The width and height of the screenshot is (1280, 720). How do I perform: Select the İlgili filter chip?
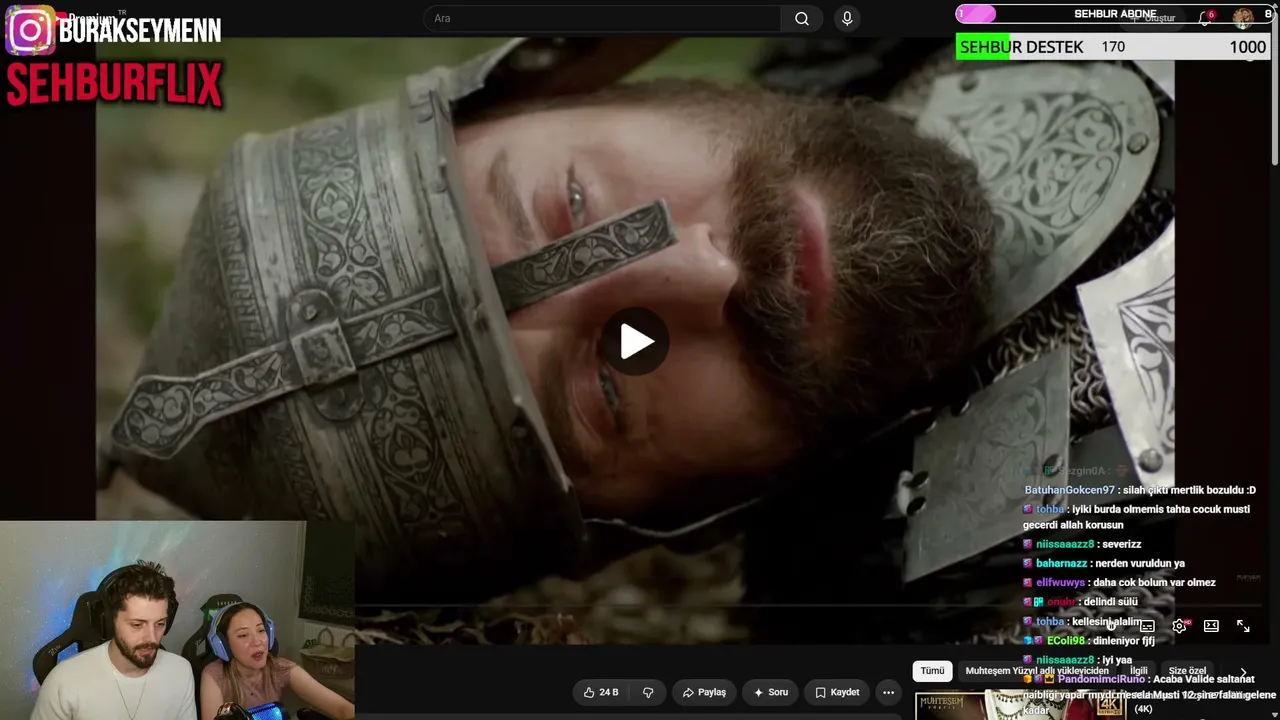(x=1139, y=671)
